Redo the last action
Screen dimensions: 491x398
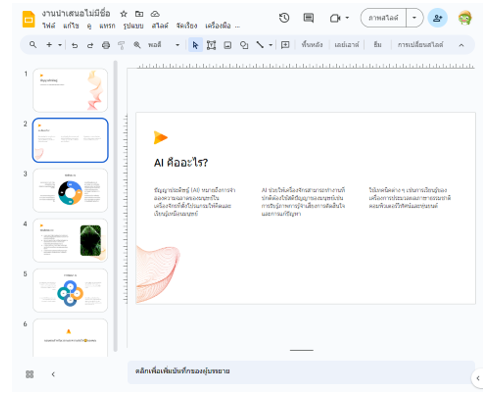click(x=90, y=45)
